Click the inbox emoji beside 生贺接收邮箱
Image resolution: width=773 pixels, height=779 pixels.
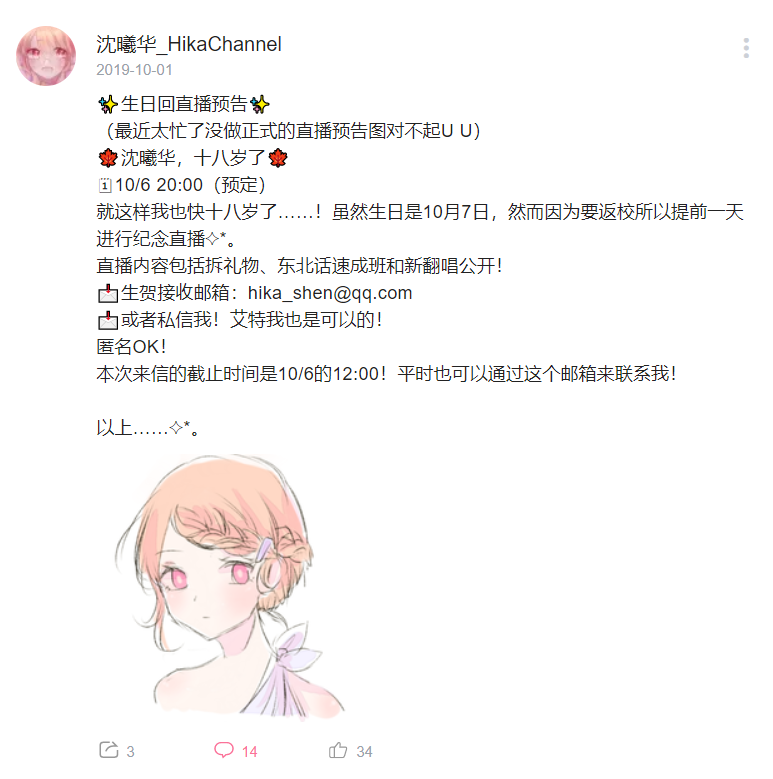[x=108, y=294]
